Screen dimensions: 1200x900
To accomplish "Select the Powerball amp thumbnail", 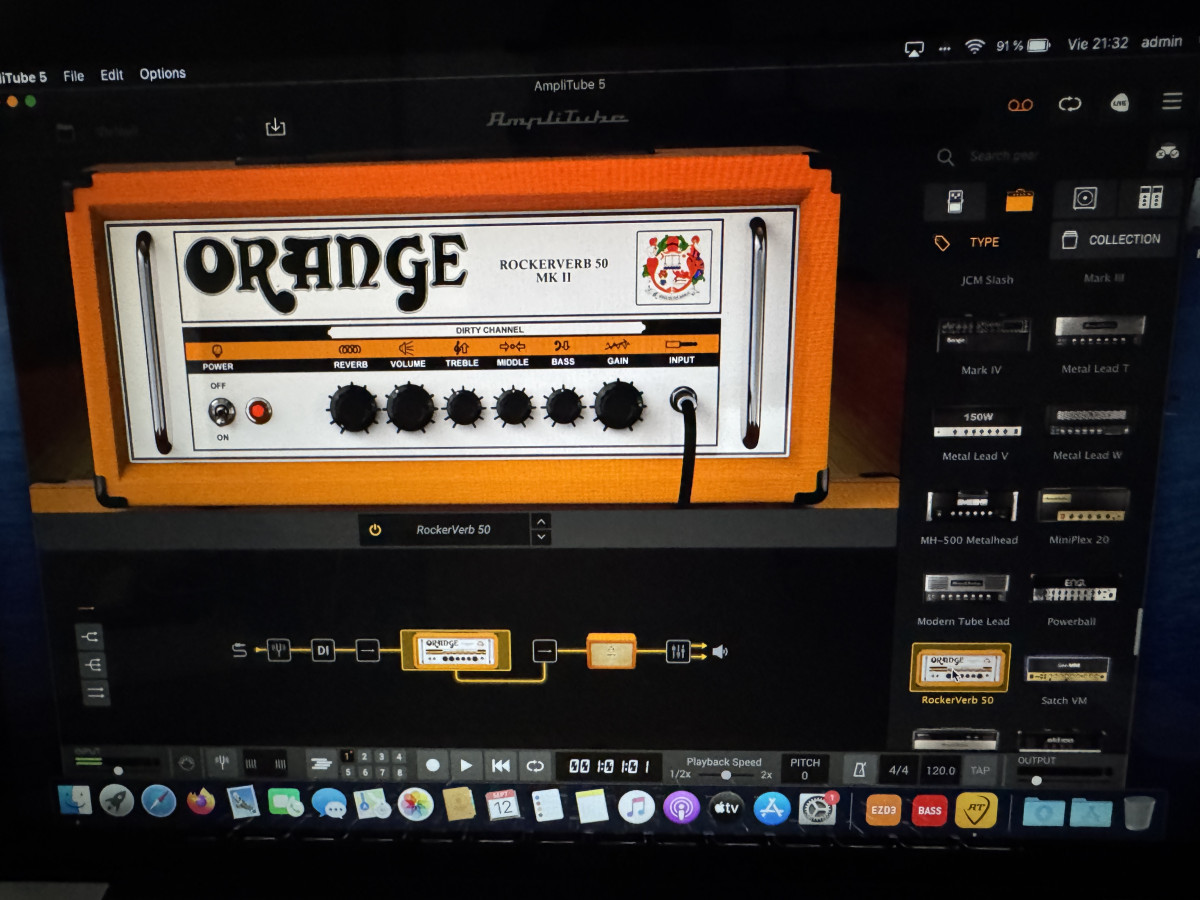I will click(x=1072, y=590).
